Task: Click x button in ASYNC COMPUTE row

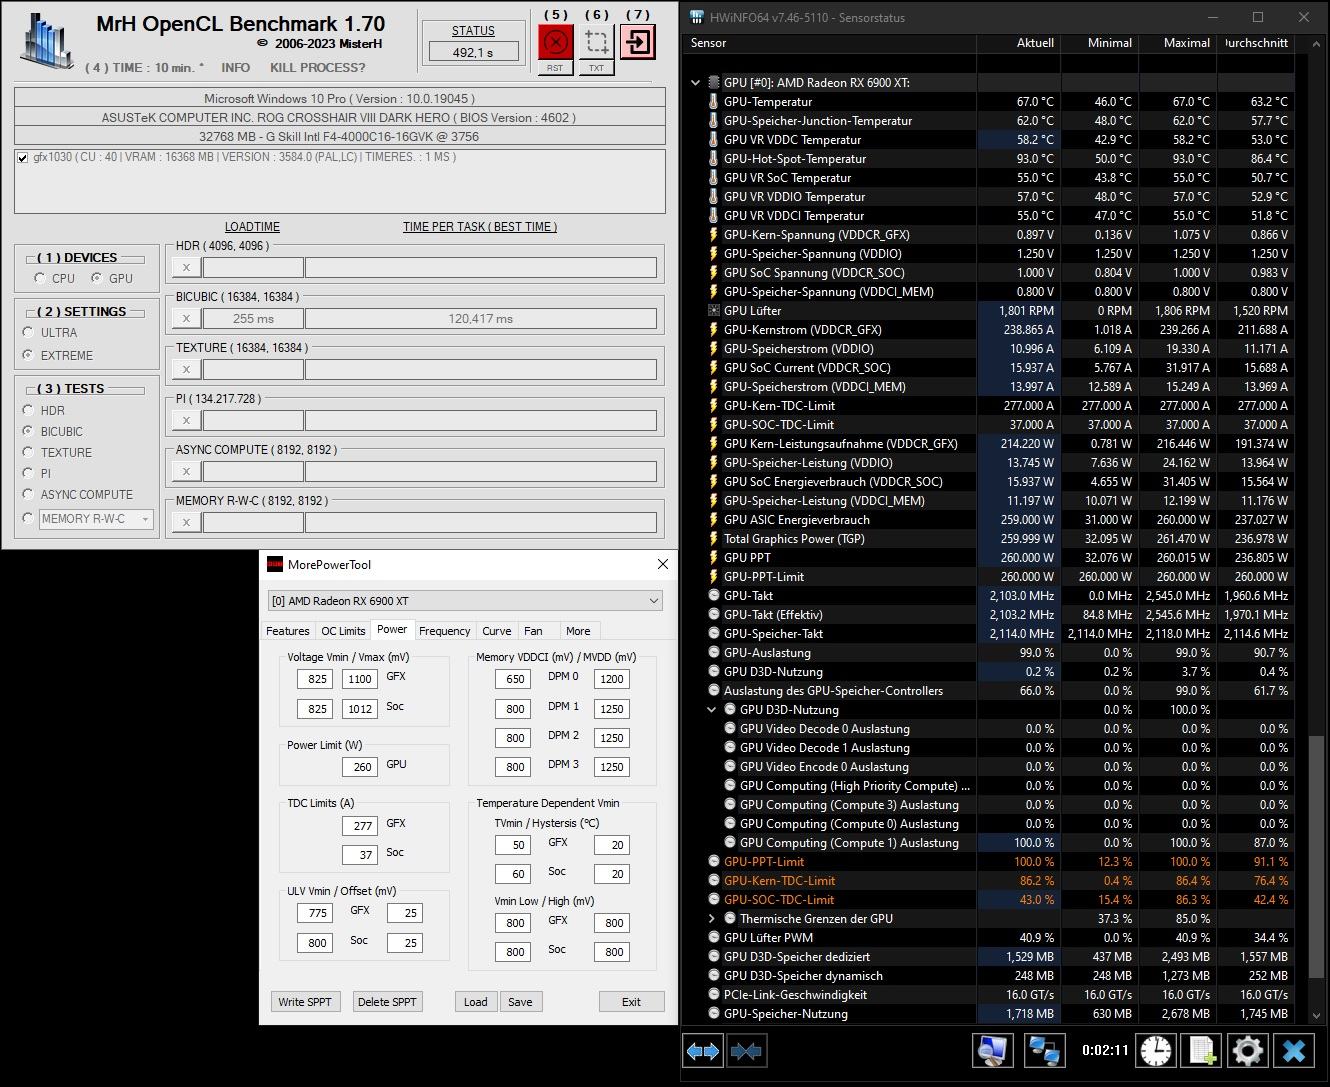Action: click(186, 471)
